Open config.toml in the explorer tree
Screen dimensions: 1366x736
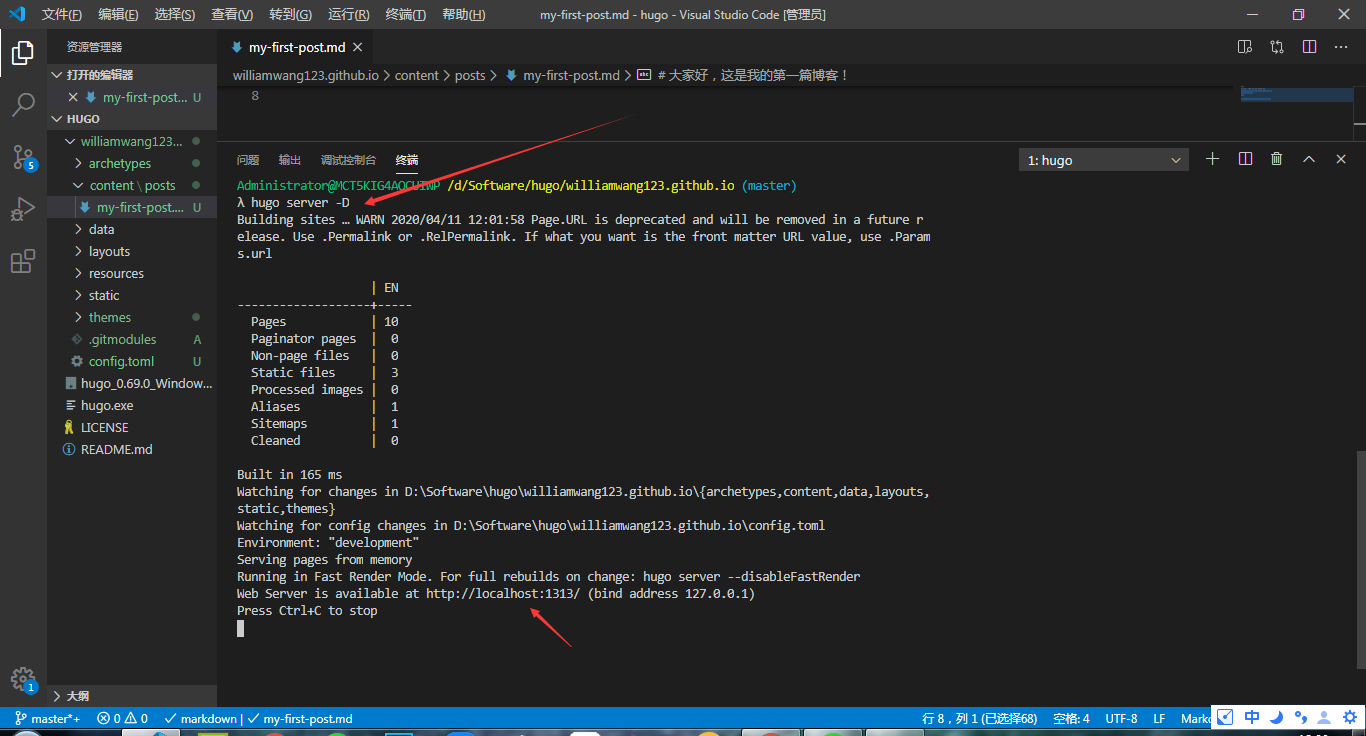point(132,361)
